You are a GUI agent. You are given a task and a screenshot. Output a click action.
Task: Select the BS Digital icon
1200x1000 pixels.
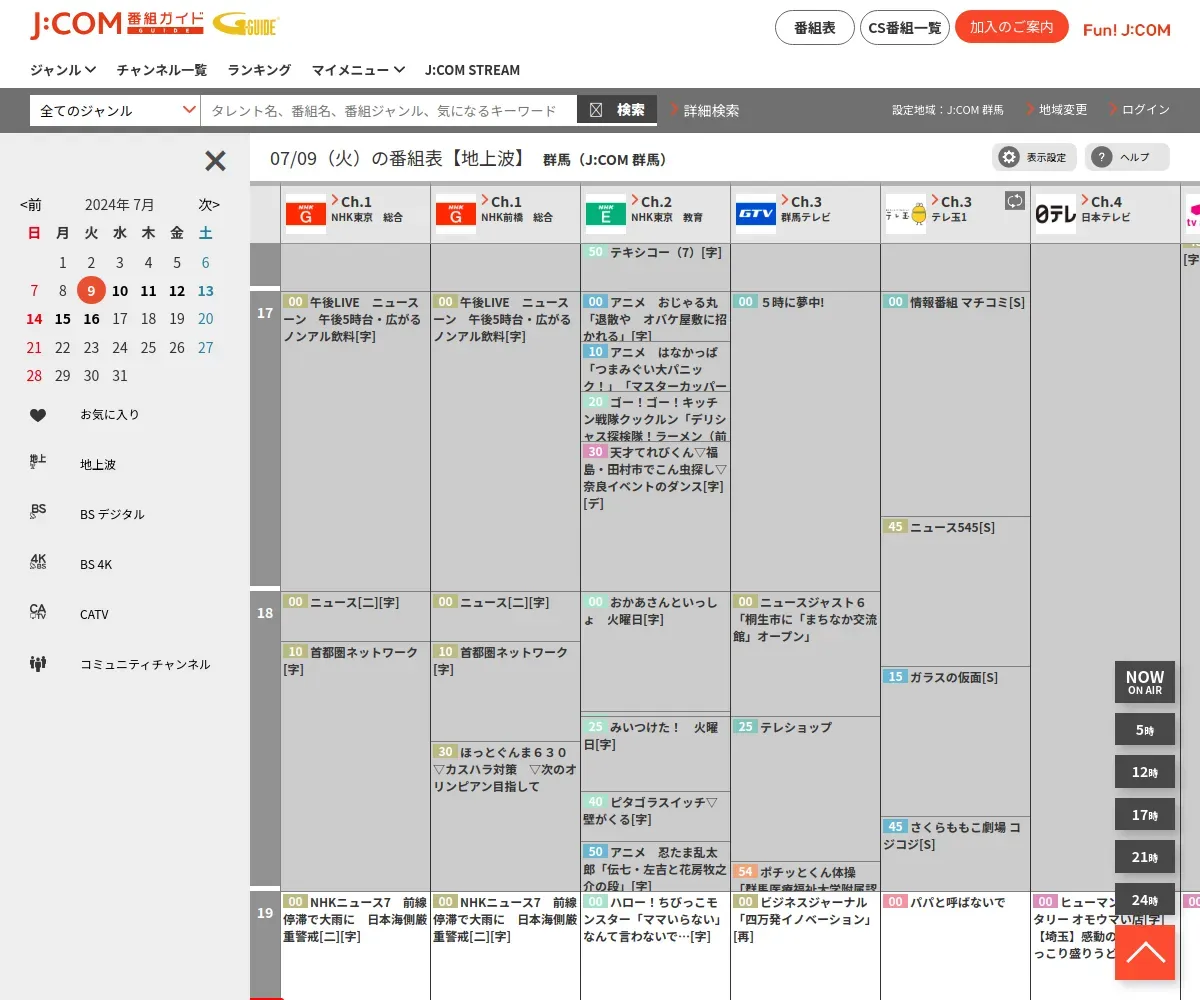(38, 511)
